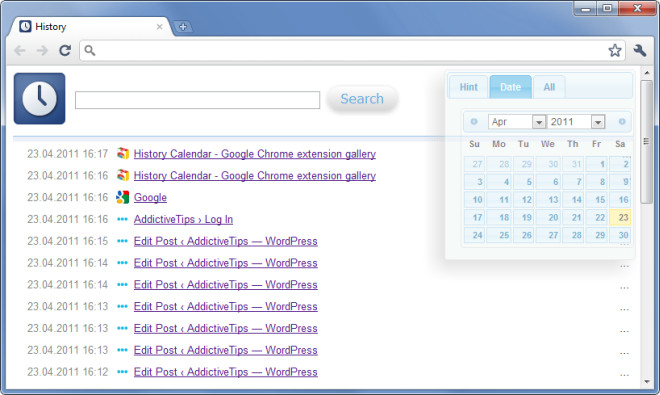660x395 pixels.
Task: Click the Search button
Action: (x=362, y=99)
